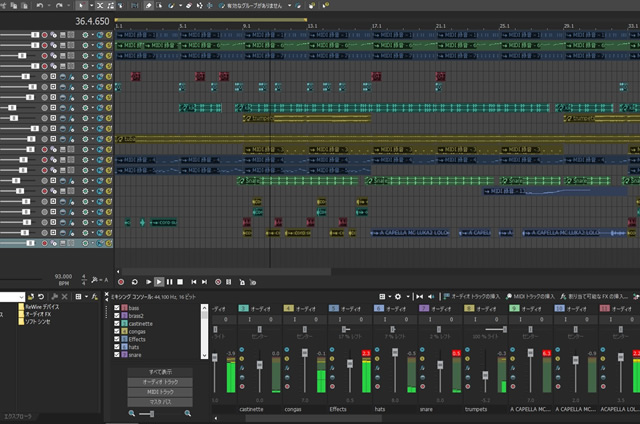Click the Undo arrow in the top toolbar
The height and width of the screenshot is (424, 640).
point(40,5)
